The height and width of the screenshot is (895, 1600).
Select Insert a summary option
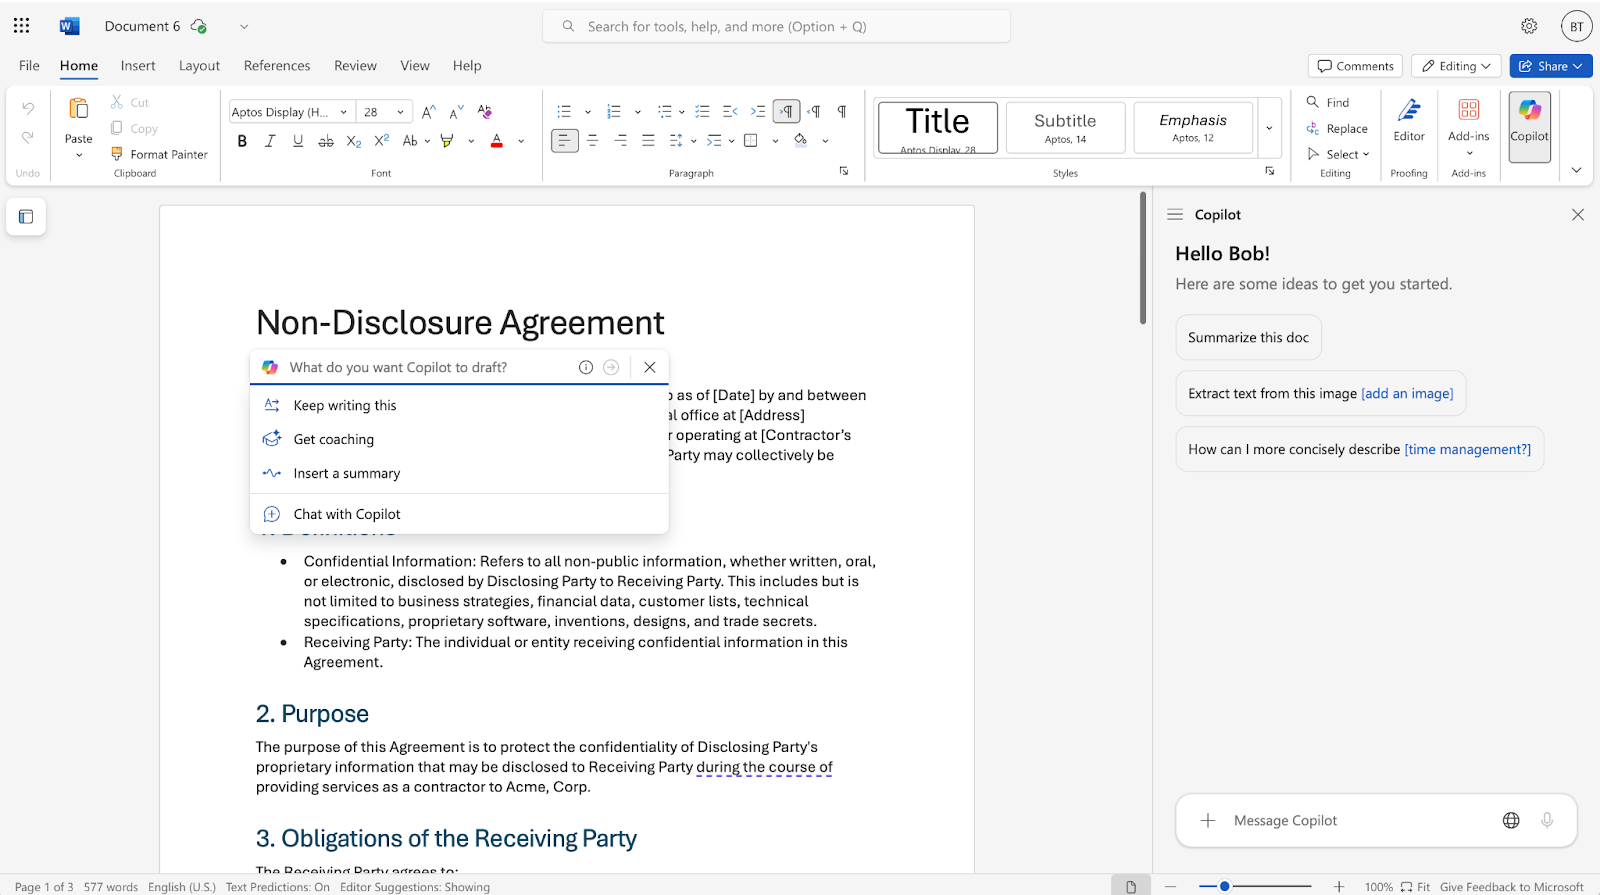point(346,473)
